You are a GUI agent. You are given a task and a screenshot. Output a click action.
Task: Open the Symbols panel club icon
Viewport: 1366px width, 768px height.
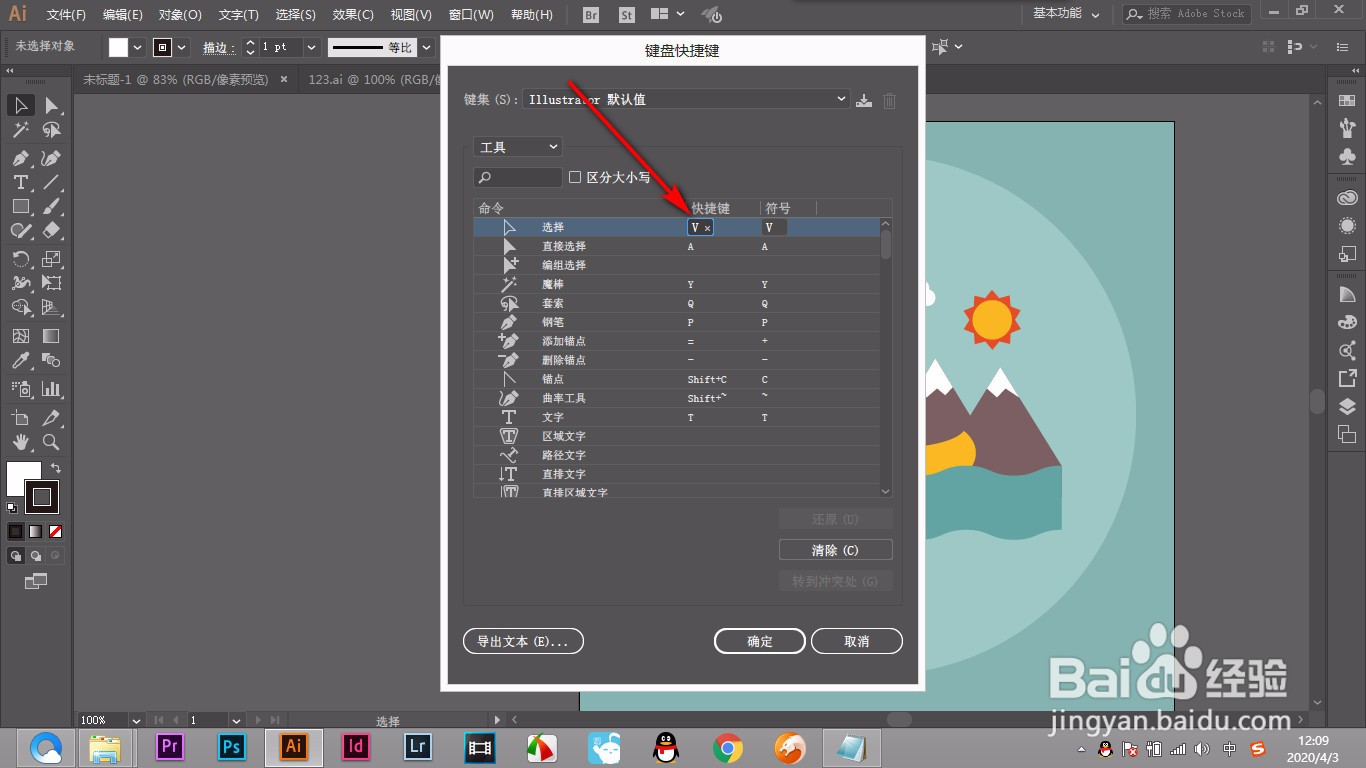coord(1347,157)
